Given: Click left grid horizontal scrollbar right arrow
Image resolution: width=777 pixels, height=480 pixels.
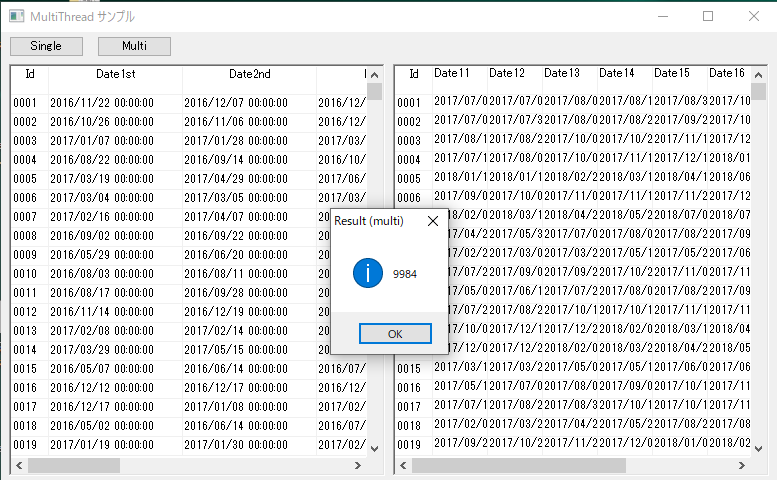Looking at the screenshot, I should [360, 465].
